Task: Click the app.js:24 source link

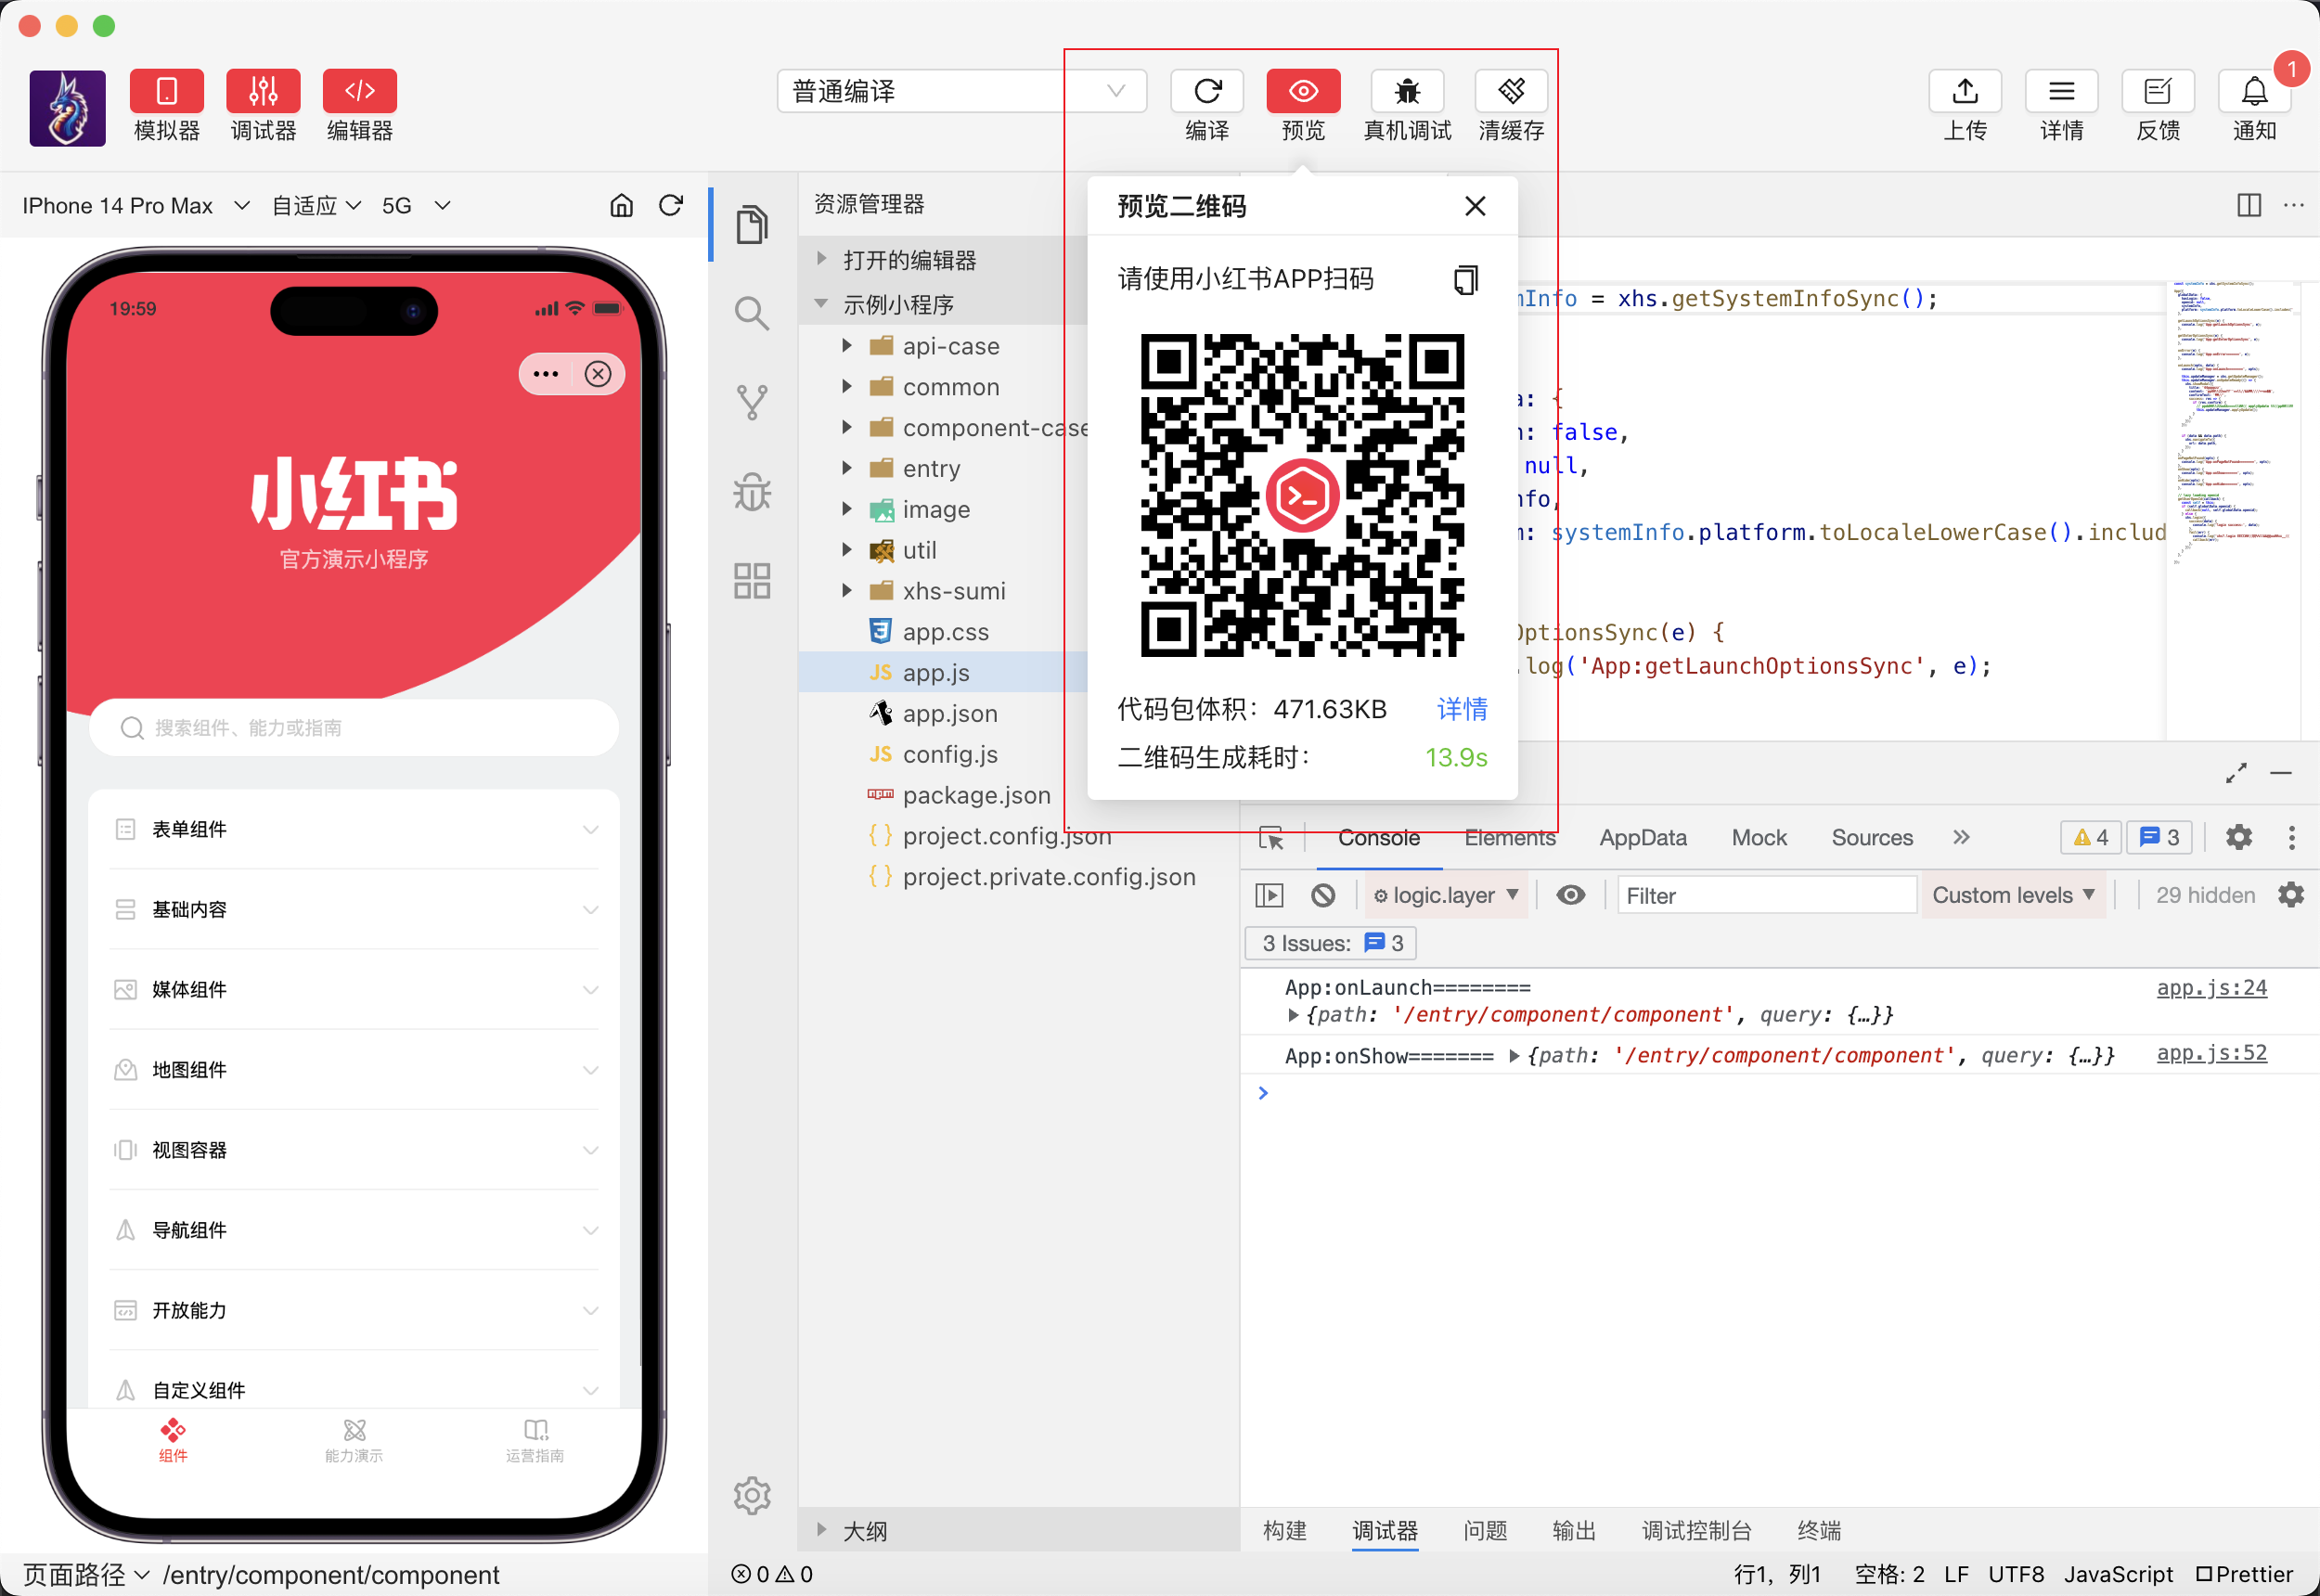Action: pos(2211,988)
